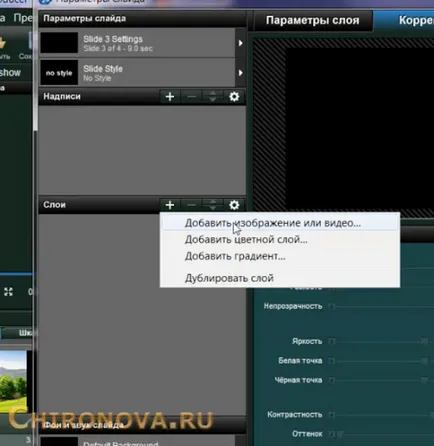The width and height of the screenshot is (434, 446).
Task: Click Надписи panel header label
Action: [62, 97]
